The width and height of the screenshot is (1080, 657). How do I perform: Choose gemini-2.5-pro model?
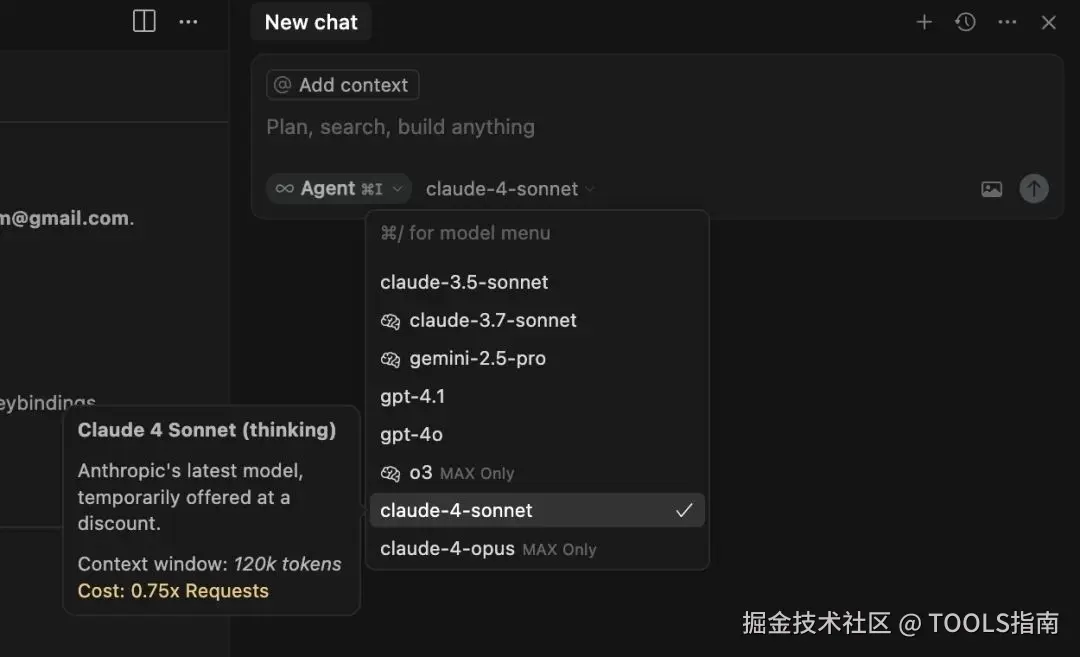(477, 358)
